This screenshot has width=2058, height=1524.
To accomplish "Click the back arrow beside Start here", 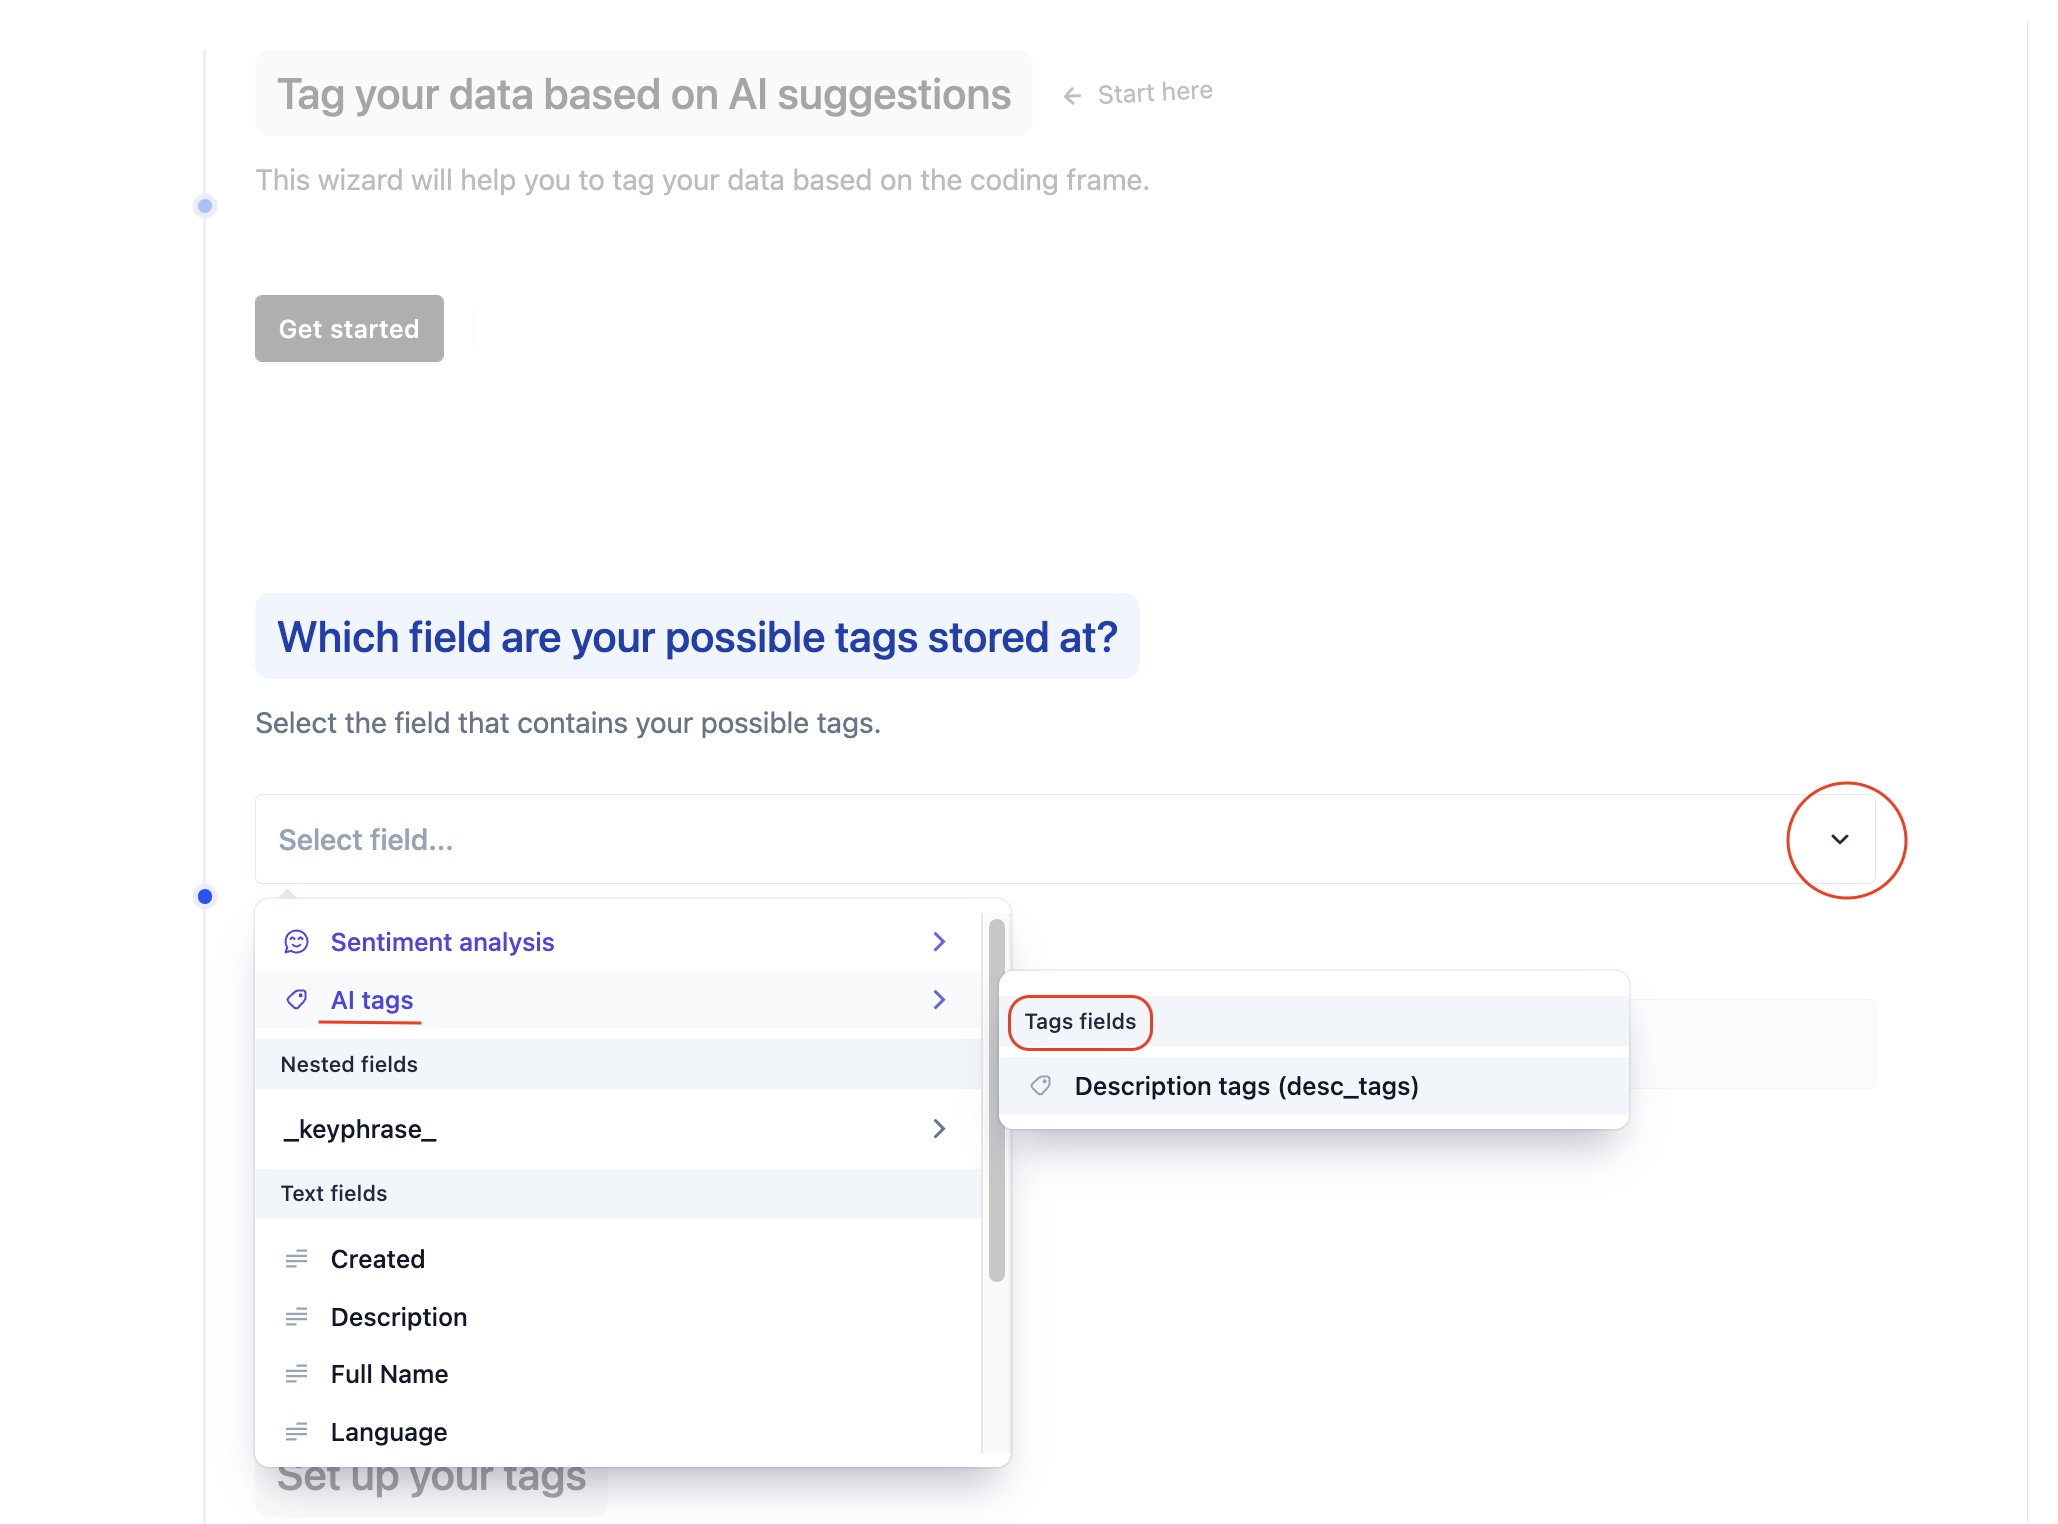I will pos(1072,96).
